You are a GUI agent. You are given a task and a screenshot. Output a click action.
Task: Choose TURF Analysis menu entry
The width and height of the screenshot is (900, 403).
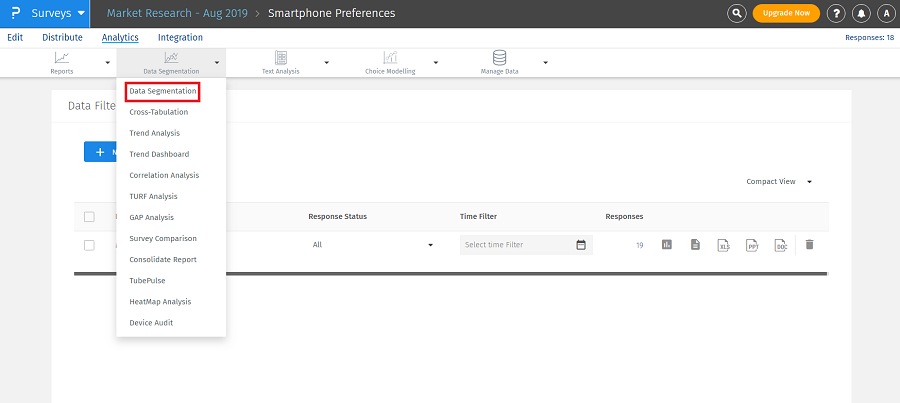point(153,196)
